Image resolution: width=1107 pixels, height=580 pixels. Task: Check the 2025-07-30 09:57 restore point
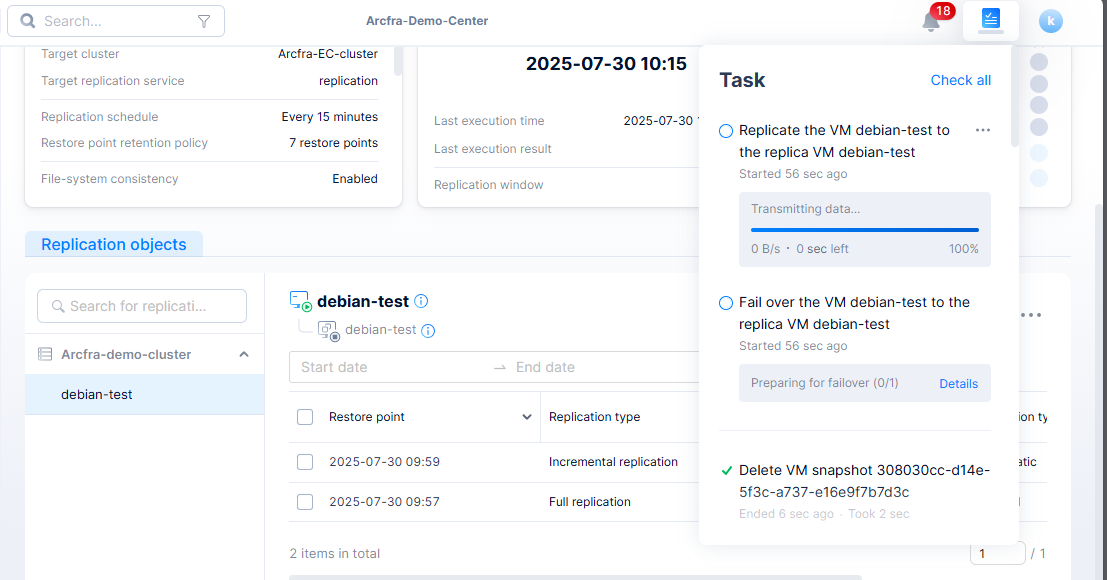[x=305, y=502]
